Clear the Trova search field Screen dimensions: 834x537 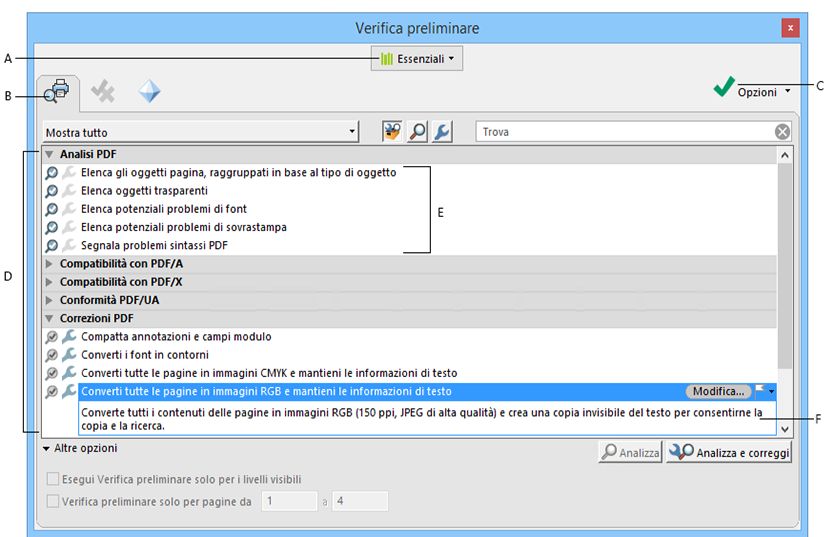(x=782, y=132)
